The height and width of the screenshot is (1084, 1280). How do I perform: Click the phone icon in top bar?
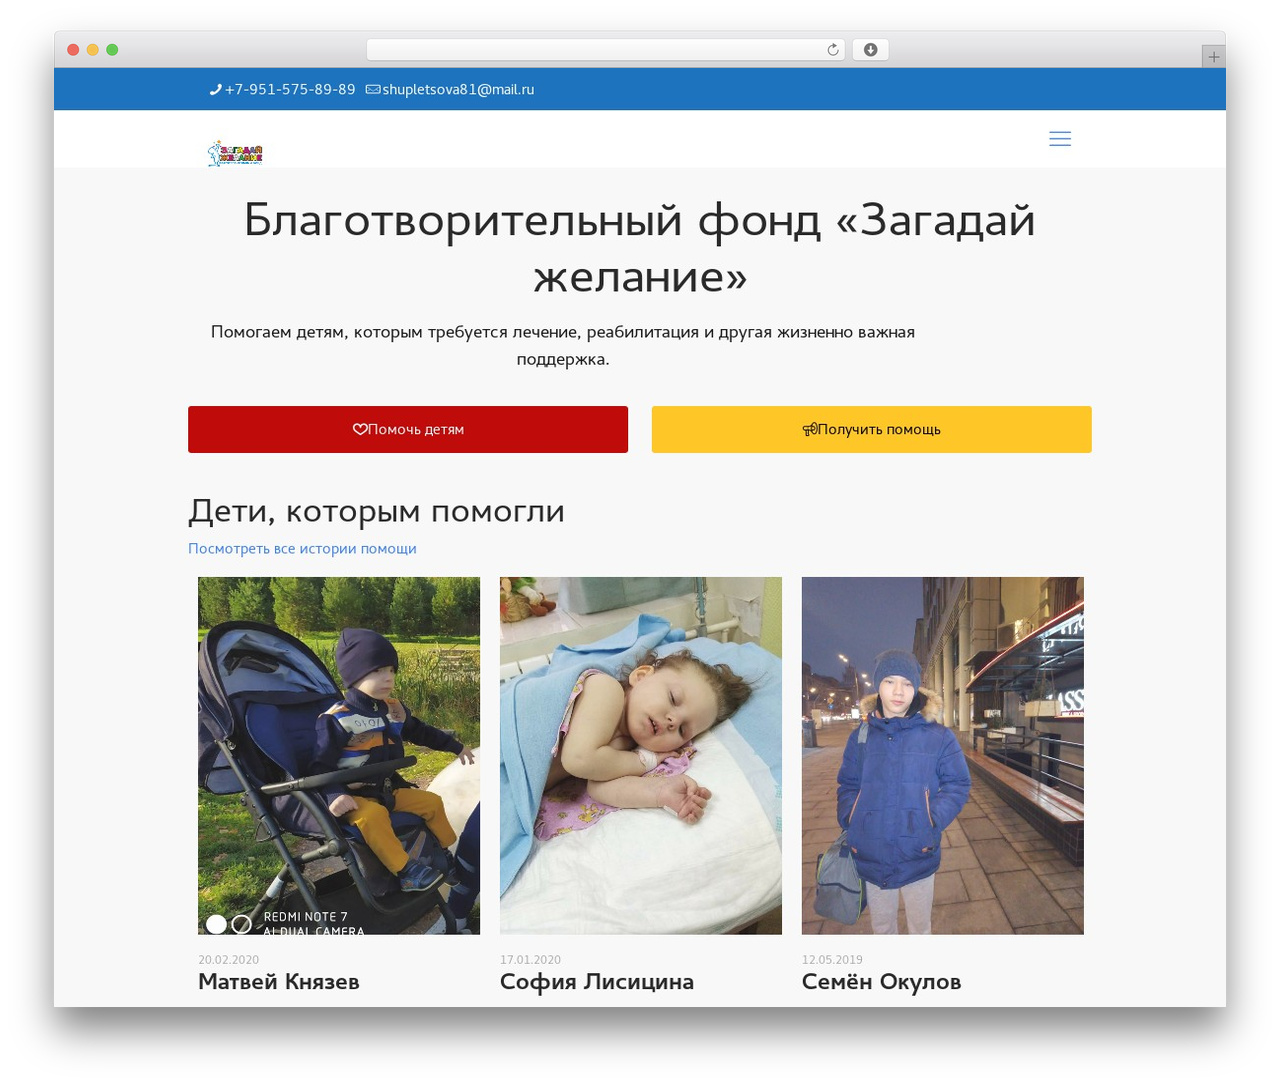pyautogui.click(x=215, y=90)
